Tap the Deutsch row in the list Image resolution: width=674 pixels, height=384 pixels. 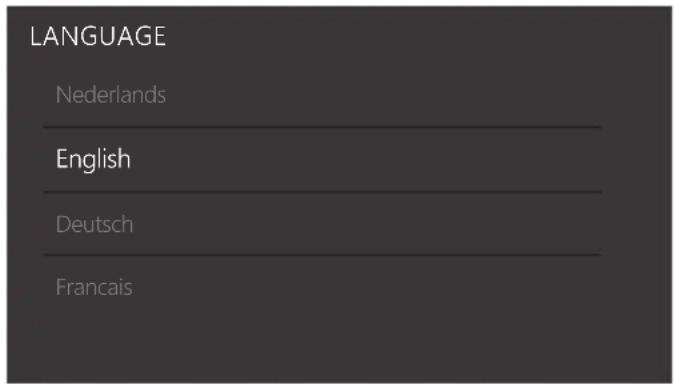322,224
